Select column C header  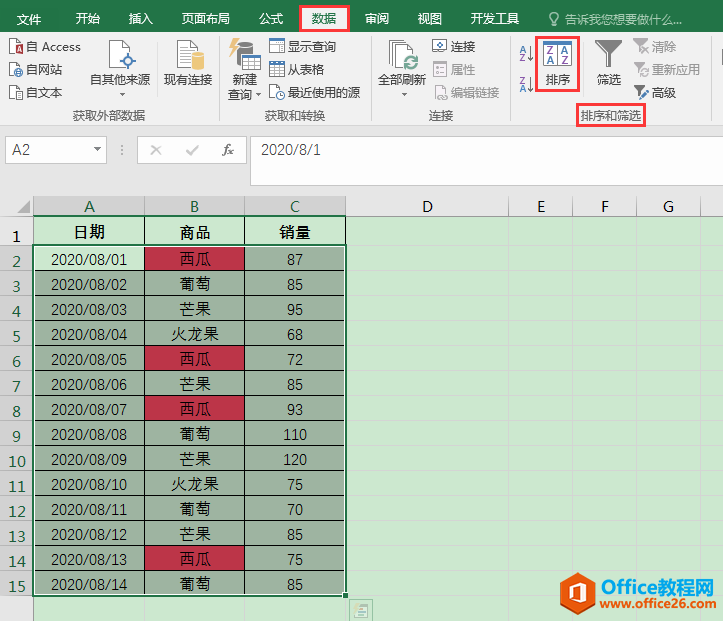(295, 206)
